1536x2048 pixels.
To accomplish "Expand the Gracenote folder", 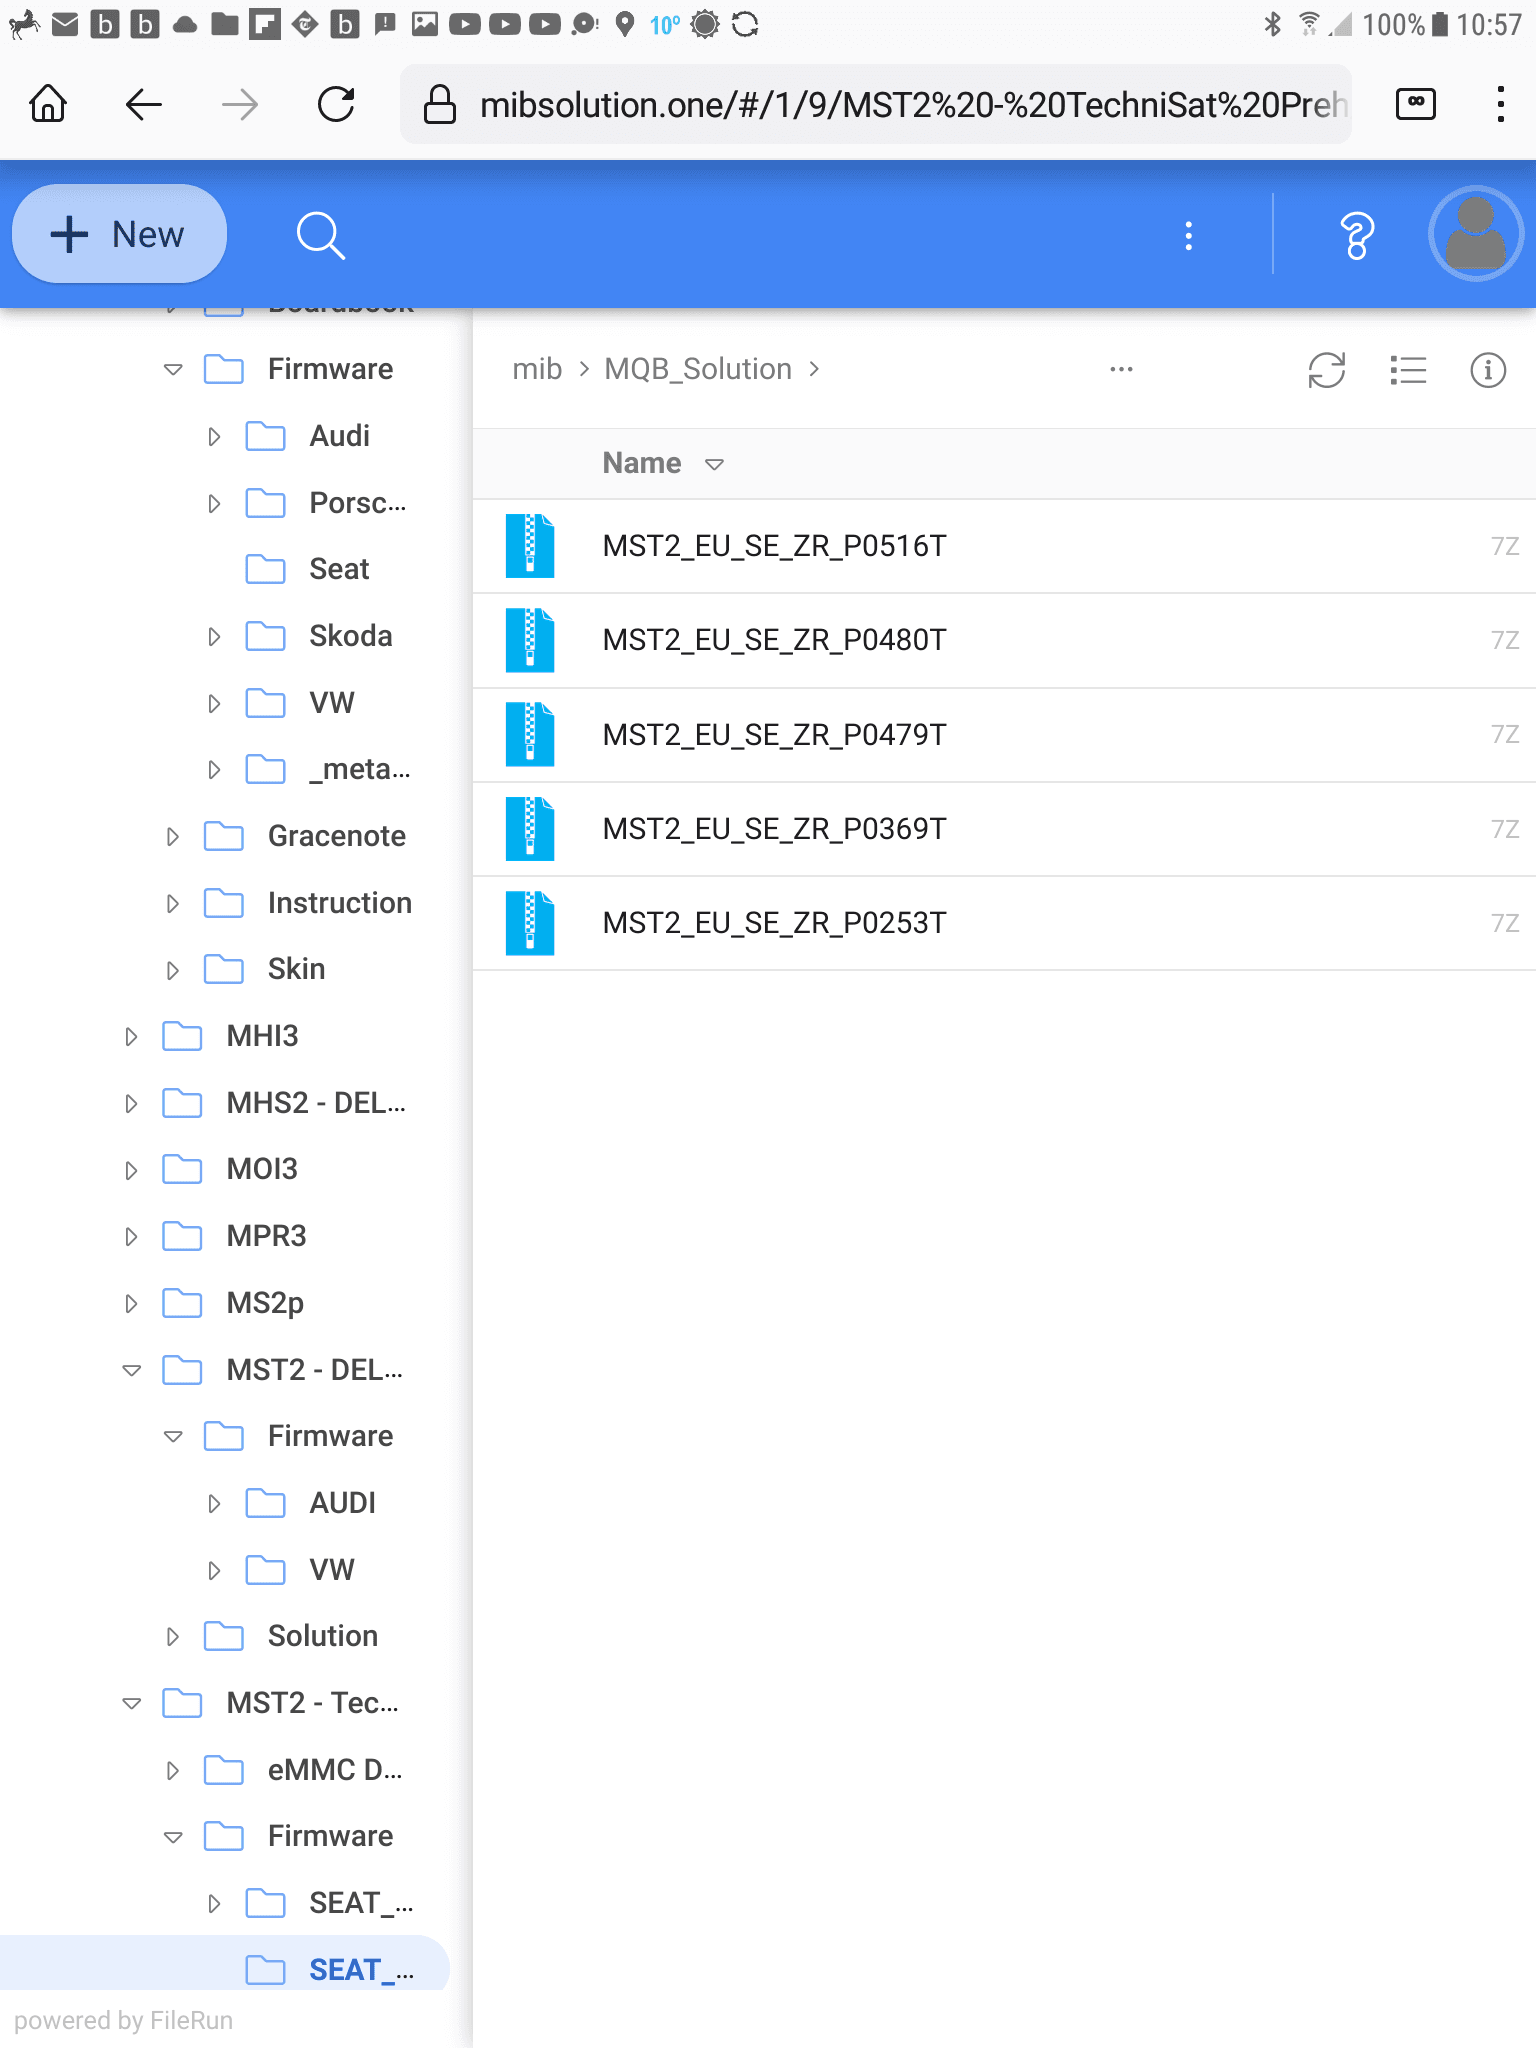I will coord(172,836).
